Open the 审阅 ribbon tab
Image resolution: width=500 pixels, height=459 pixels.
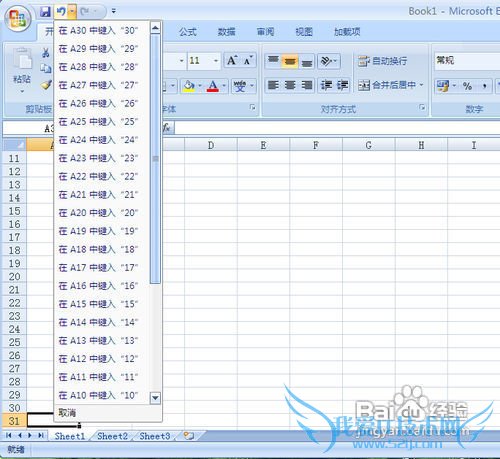click(x=265, y=32)
